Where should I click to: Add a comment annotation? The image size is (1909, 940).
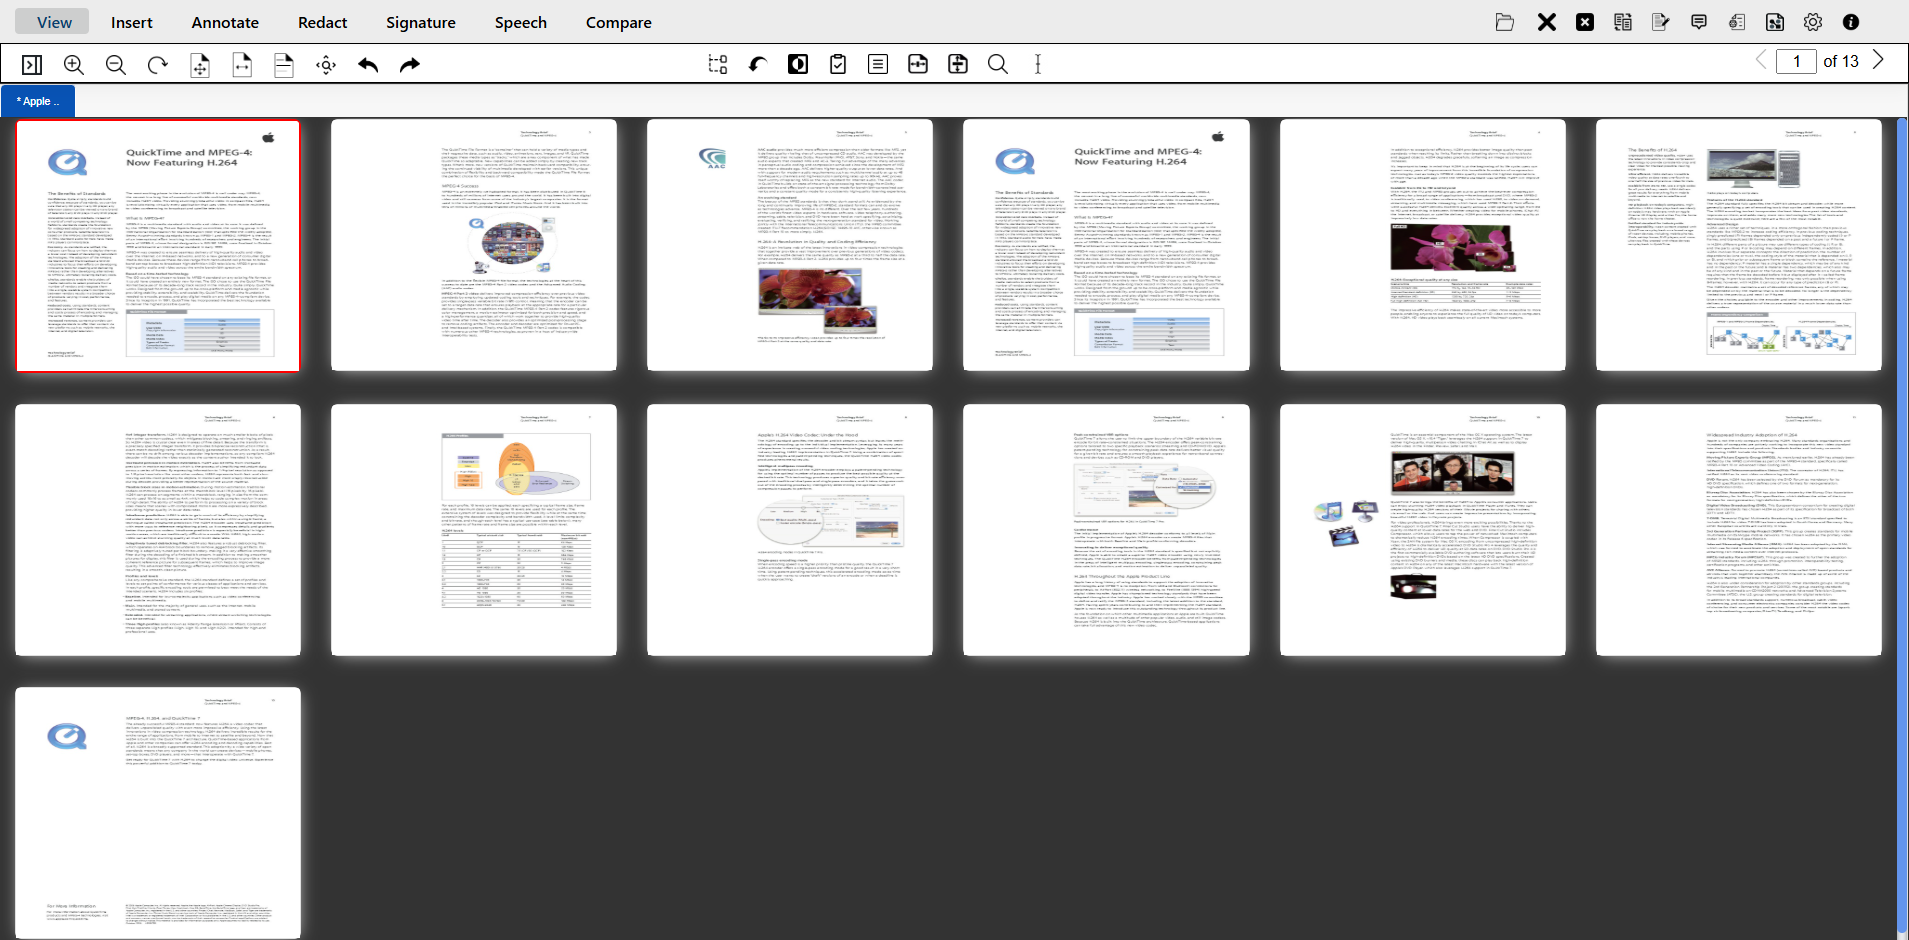point(1698,21)
